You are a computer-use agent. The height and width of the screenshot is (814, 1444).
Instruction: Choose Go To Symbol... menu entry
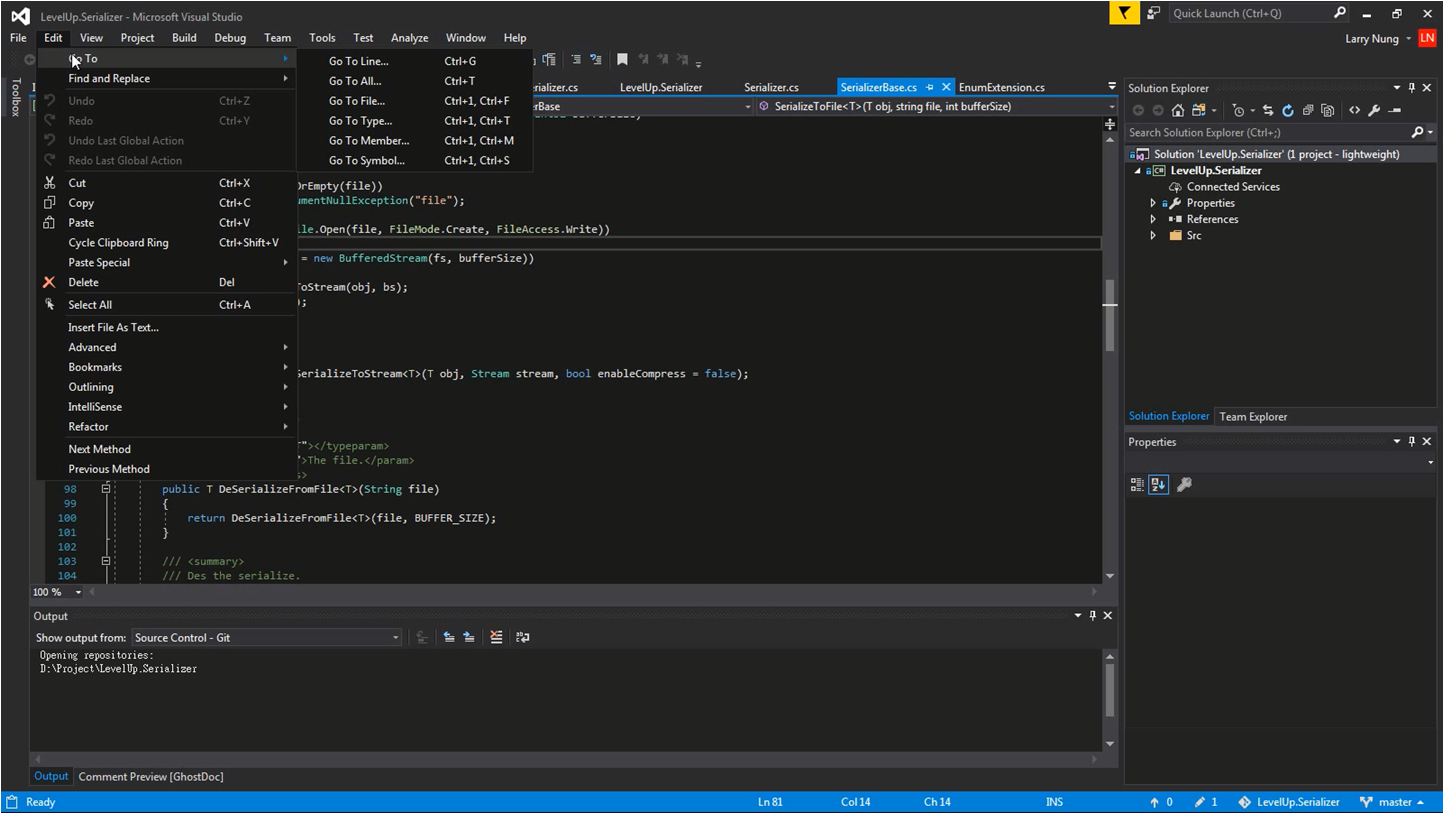tap(415, 160)
